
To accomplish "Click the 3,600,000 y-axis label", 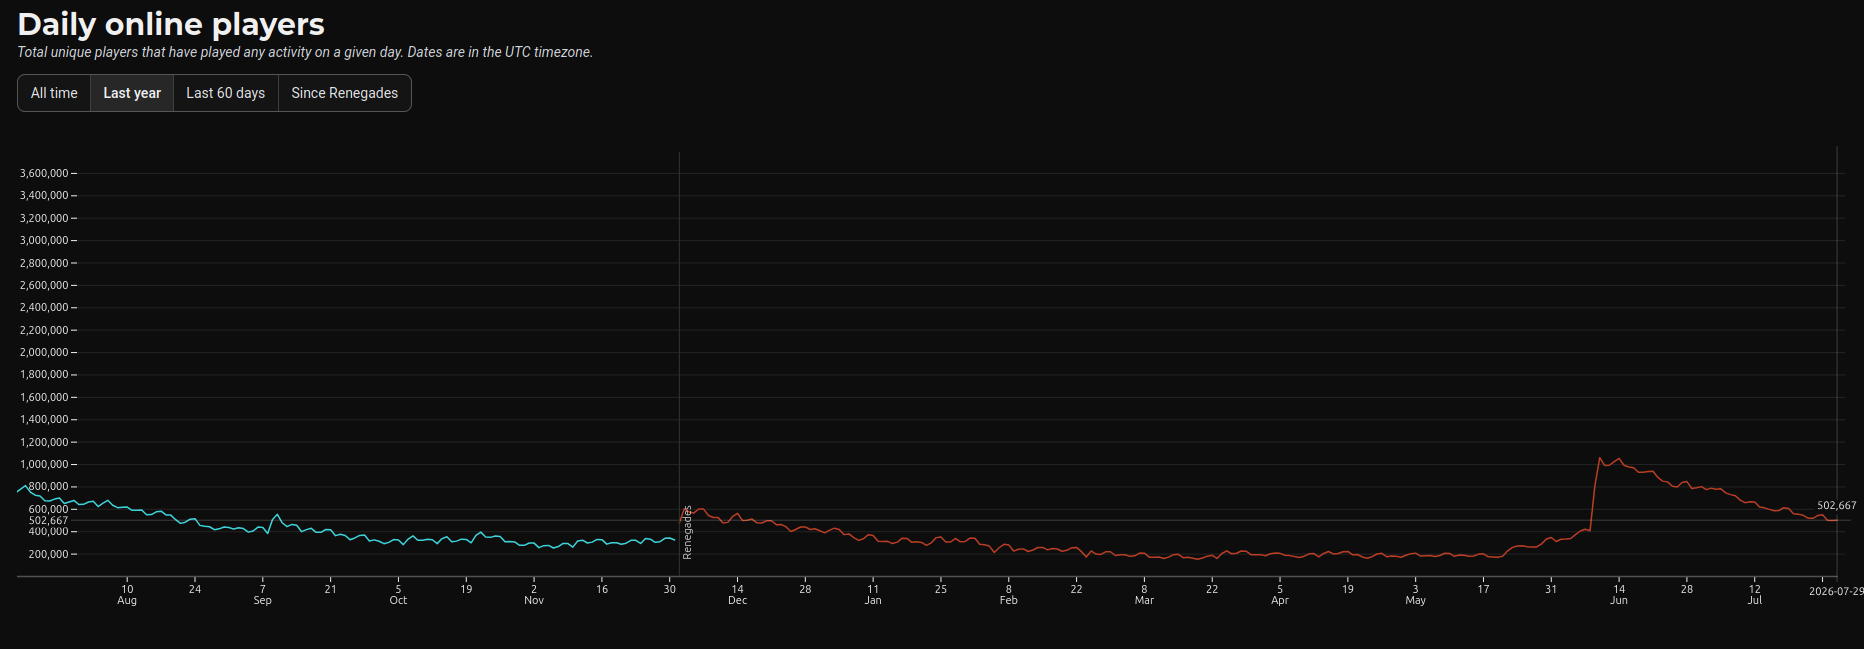I will tap(44, 173).
